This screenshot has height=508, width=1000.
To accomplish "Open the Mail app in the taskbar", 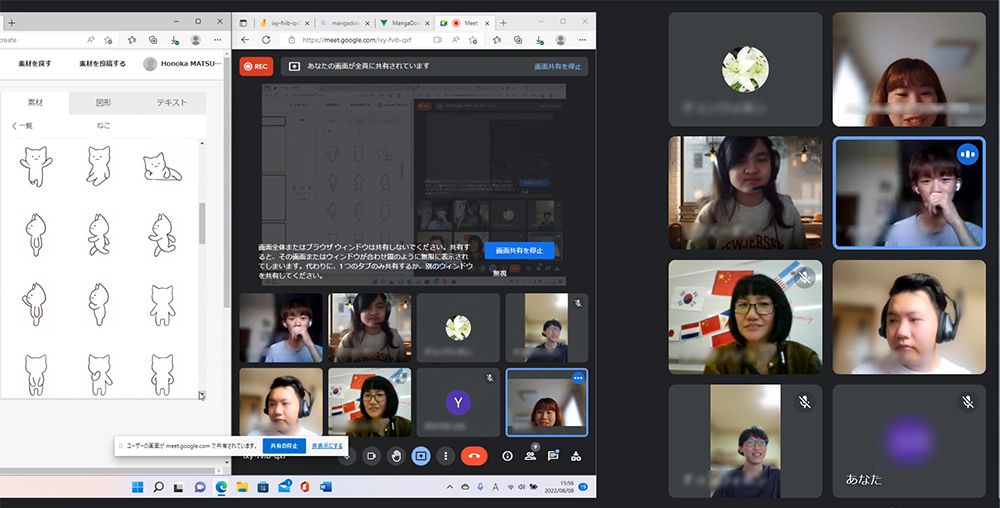I will pyautogui.click(x=284, y=487).
